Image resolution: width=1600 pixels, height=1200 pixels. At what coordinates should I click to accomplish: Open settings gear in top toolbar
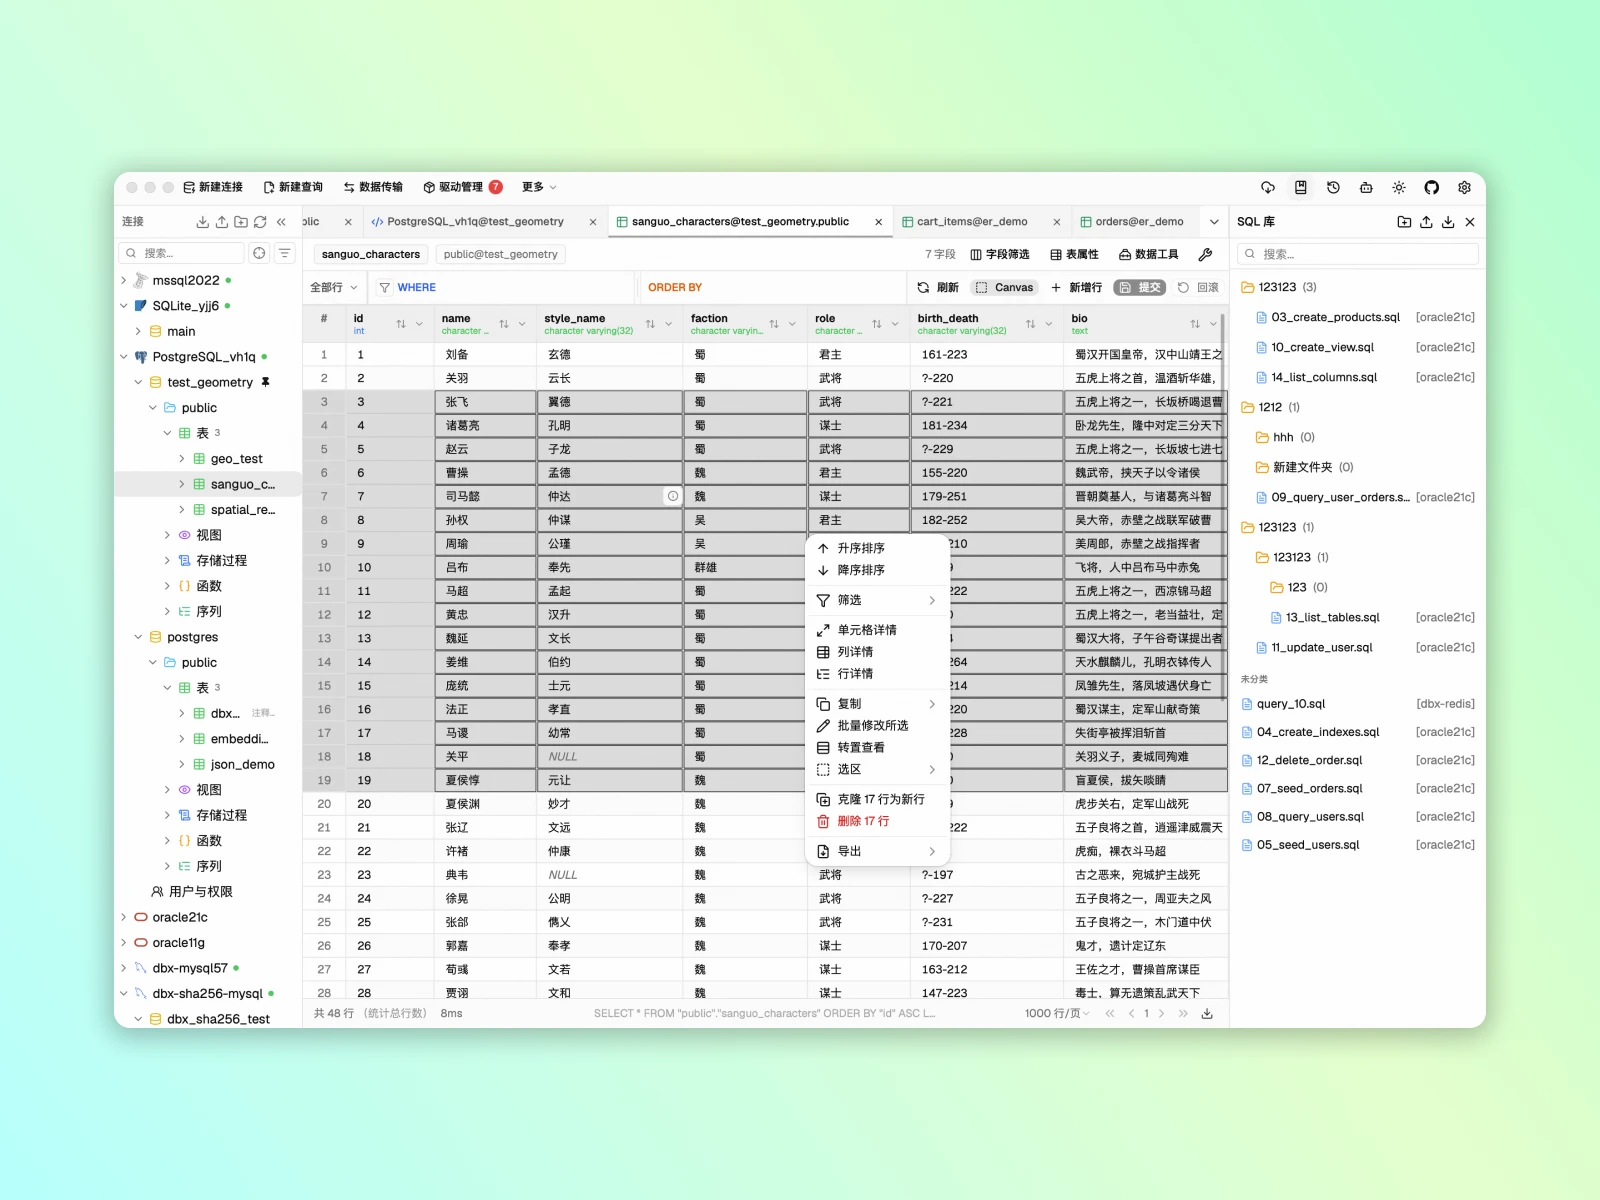coord(1465,187)
